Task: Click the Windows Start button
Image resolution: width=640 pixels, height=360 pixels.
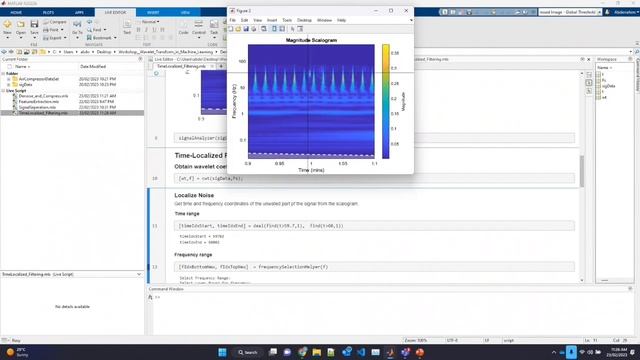Action: coord(222,352)
